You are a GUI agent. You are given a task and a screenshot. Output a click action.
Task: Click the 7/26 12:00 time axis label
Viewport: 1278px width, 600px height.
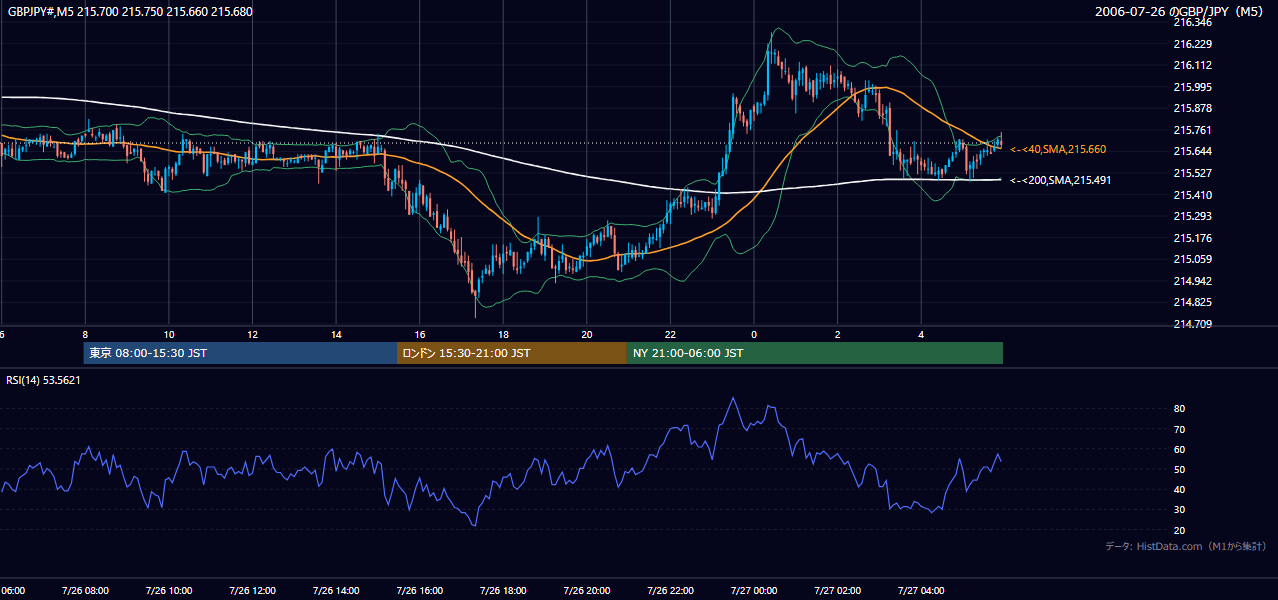click(x=252, y=590)
